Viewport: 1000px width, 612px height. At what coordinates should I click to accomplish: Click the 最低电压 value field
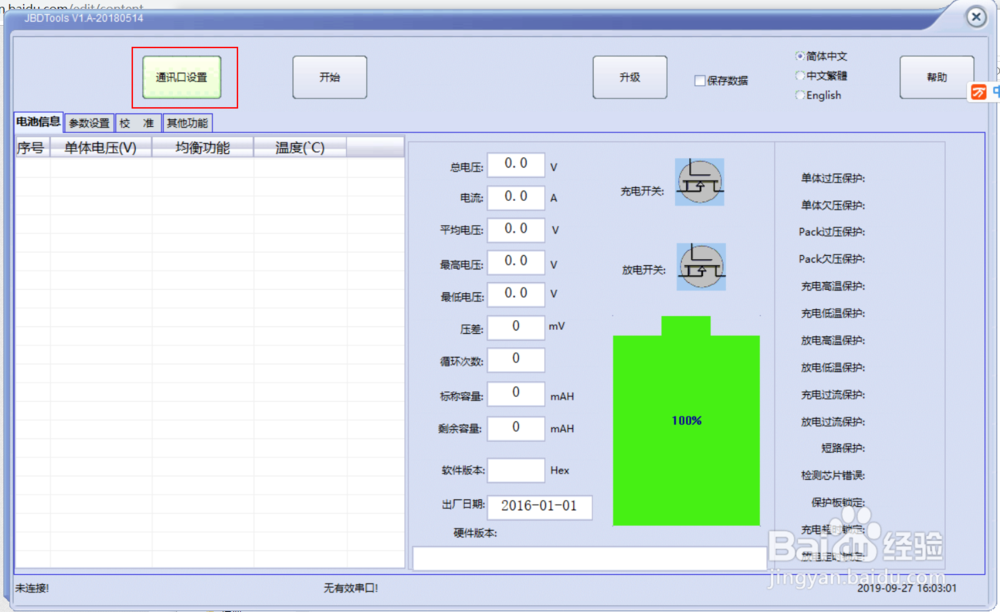(x=516, y=294)
